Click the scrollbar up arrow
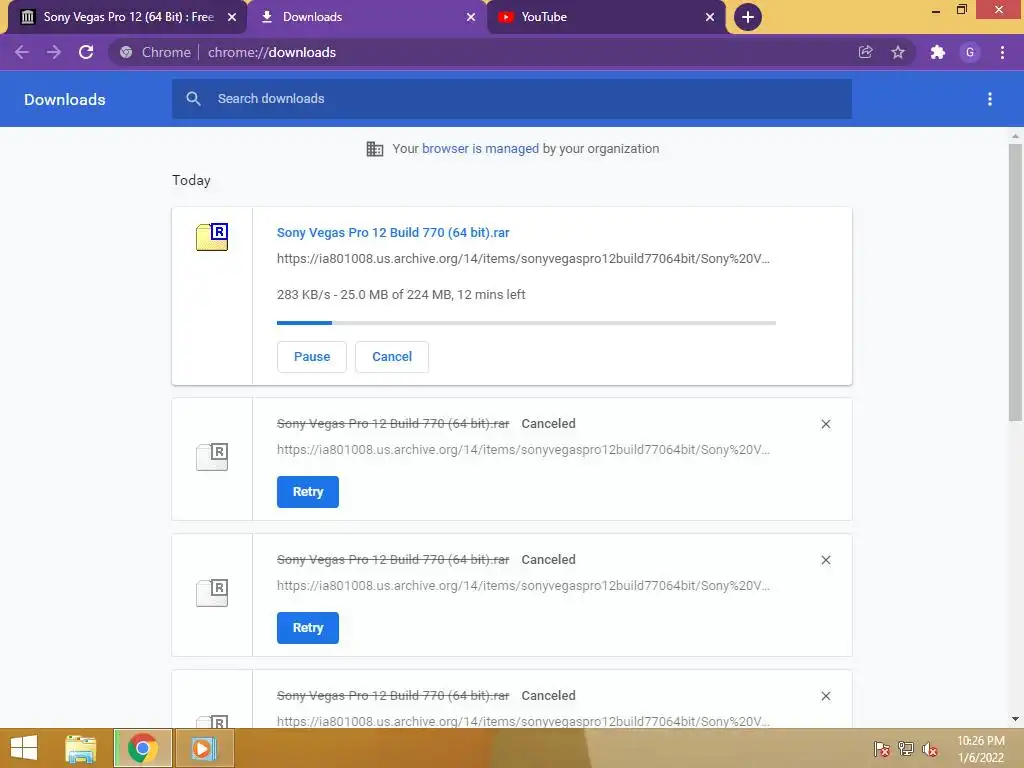 tap(1015, 136)
